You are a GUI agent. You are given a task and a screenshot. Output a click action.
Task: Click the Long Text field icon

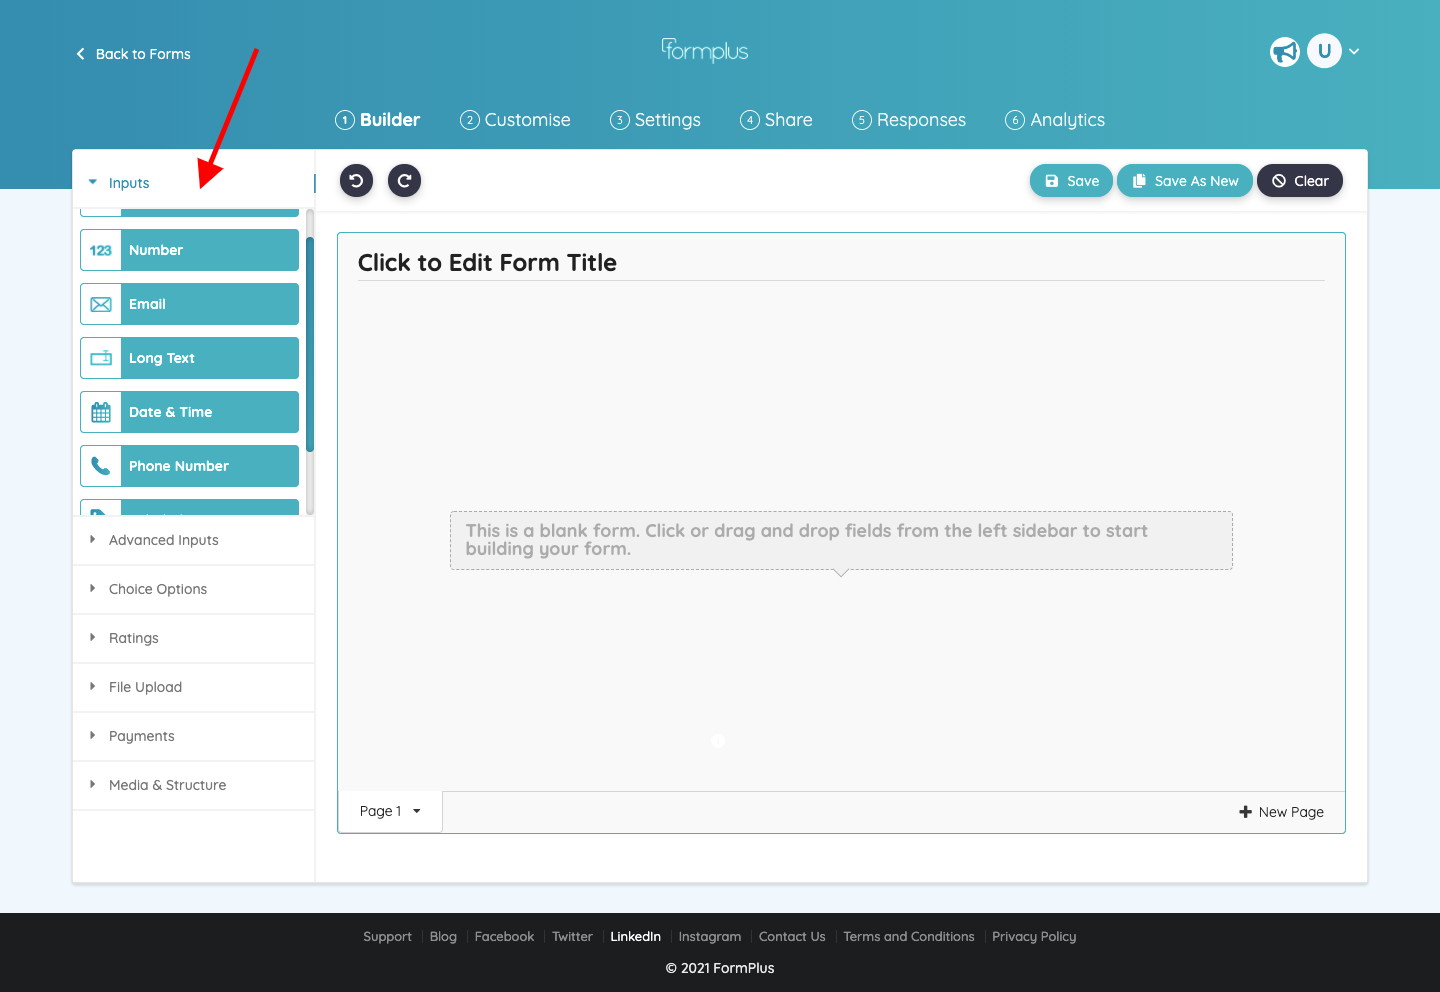point(101,358)
